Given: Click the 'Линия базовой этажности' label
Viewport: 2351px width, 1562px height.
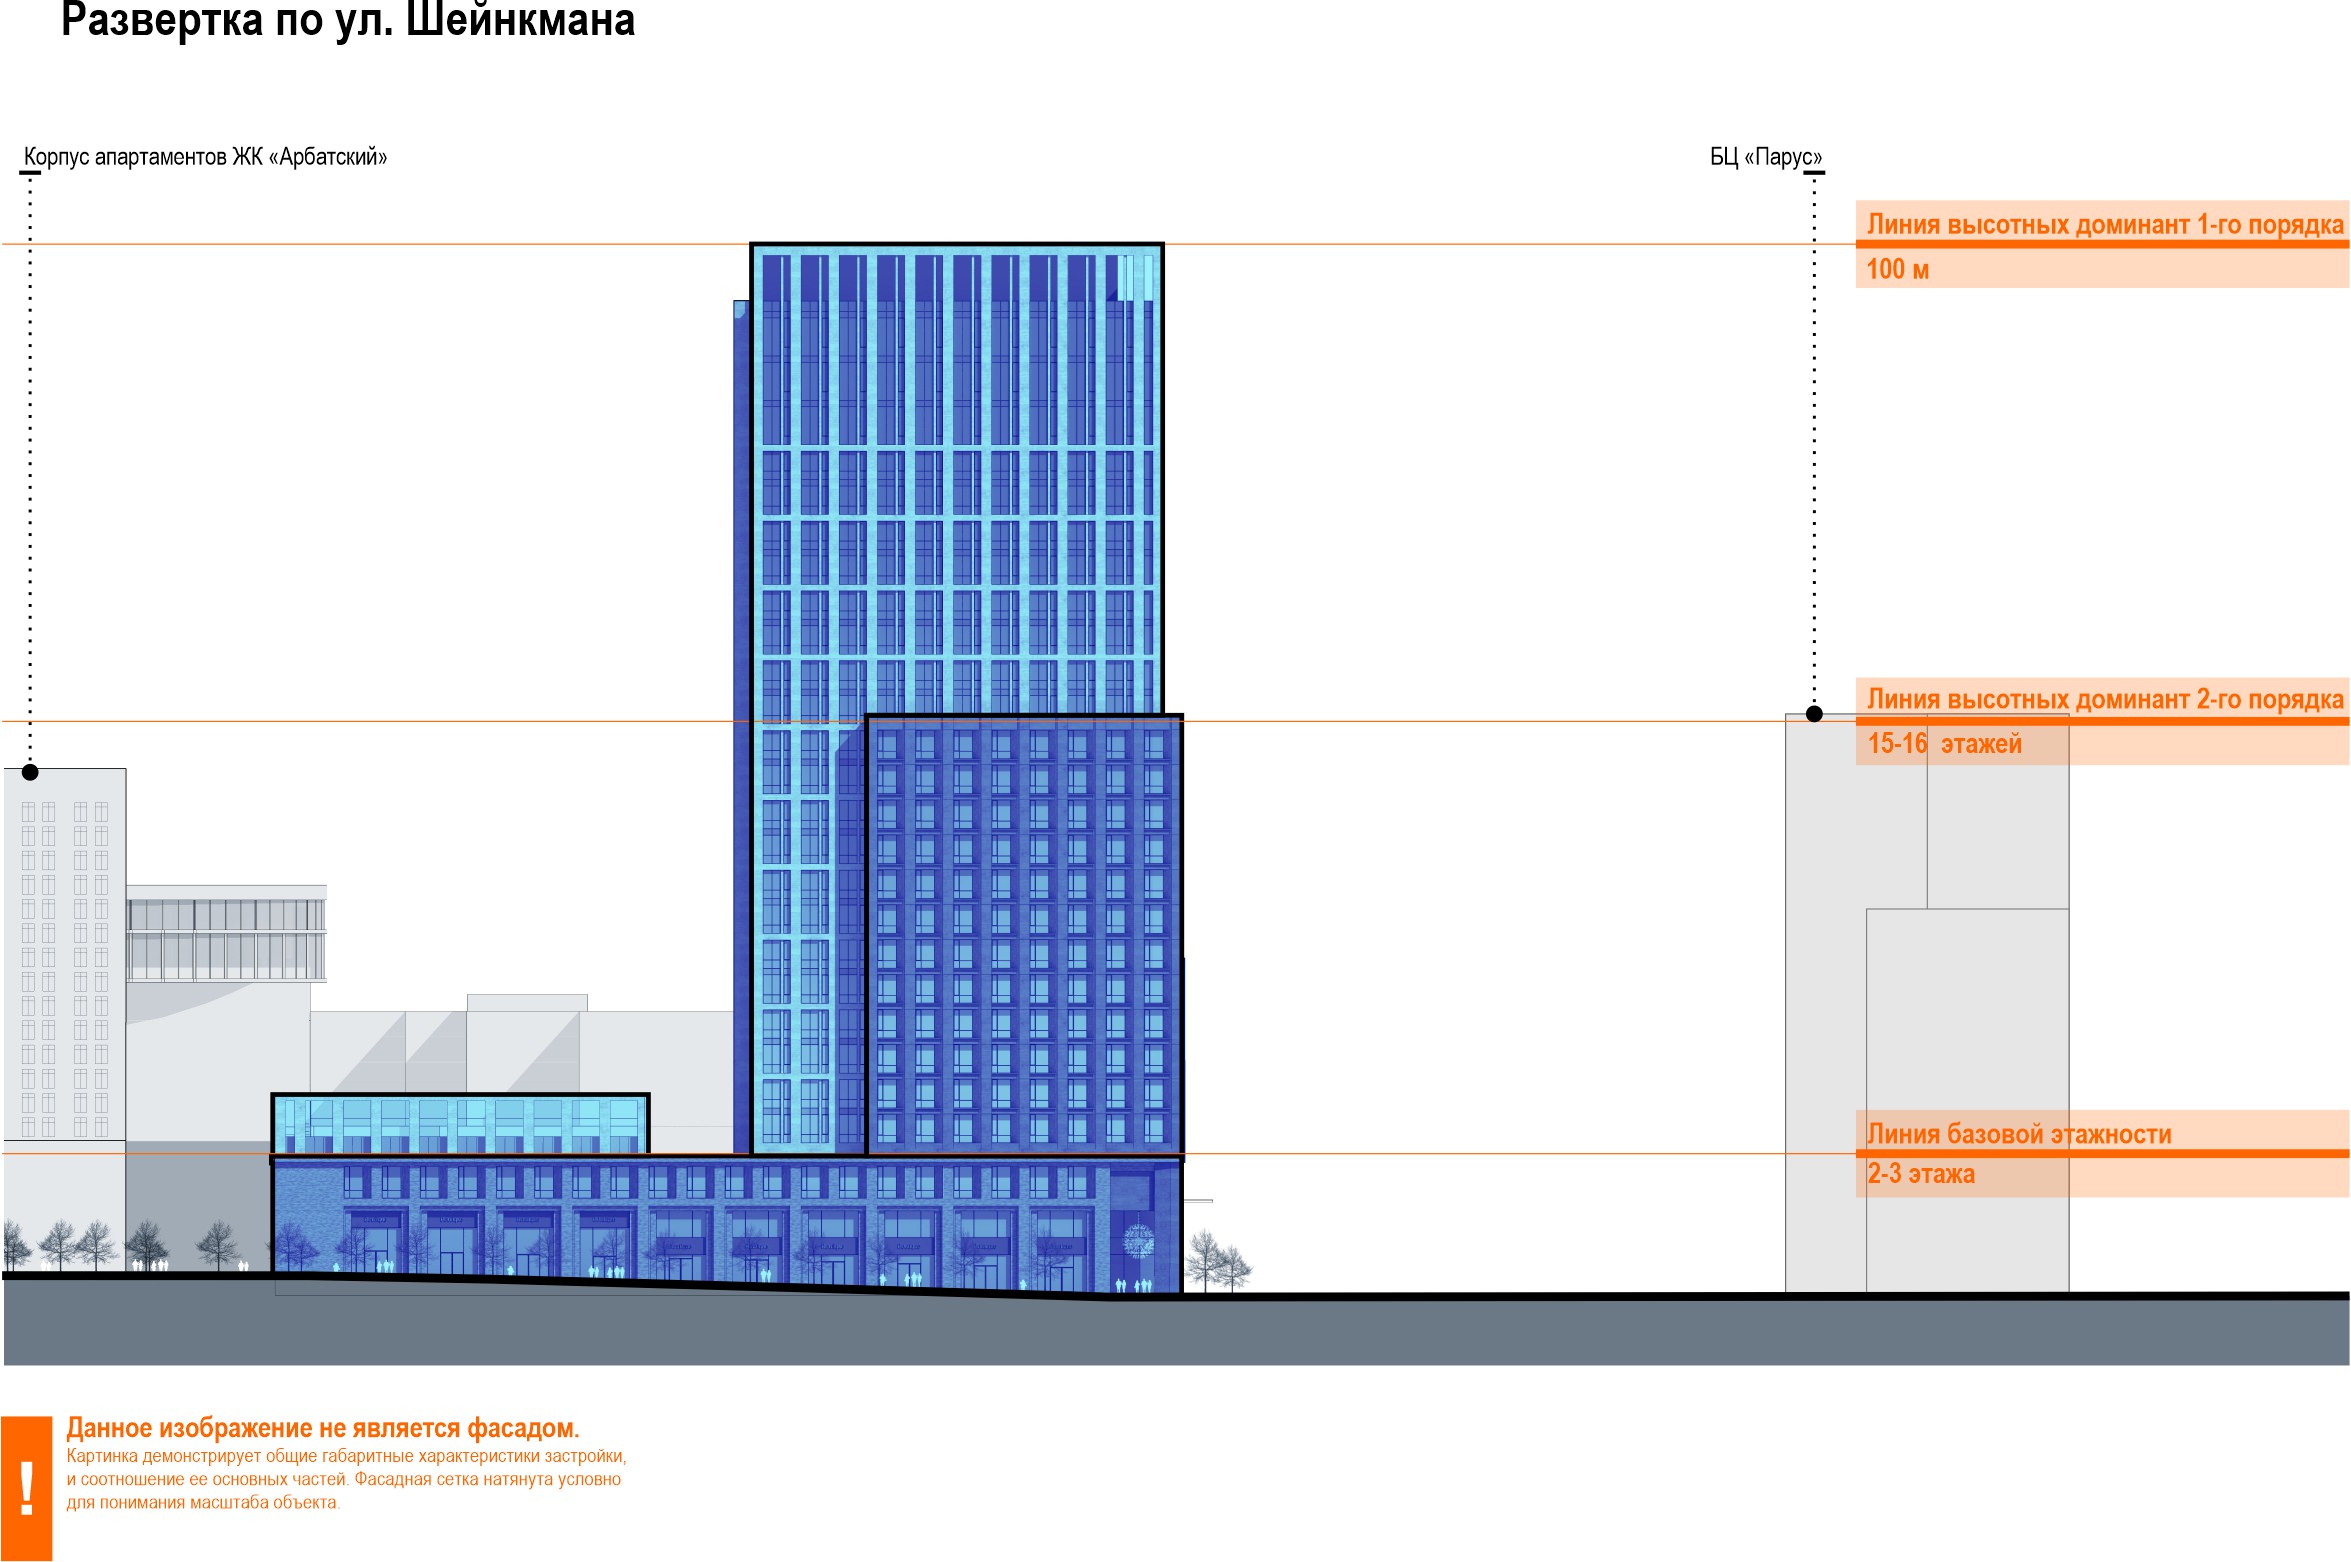Looking at the screenshot, I should (2018, 1134).
